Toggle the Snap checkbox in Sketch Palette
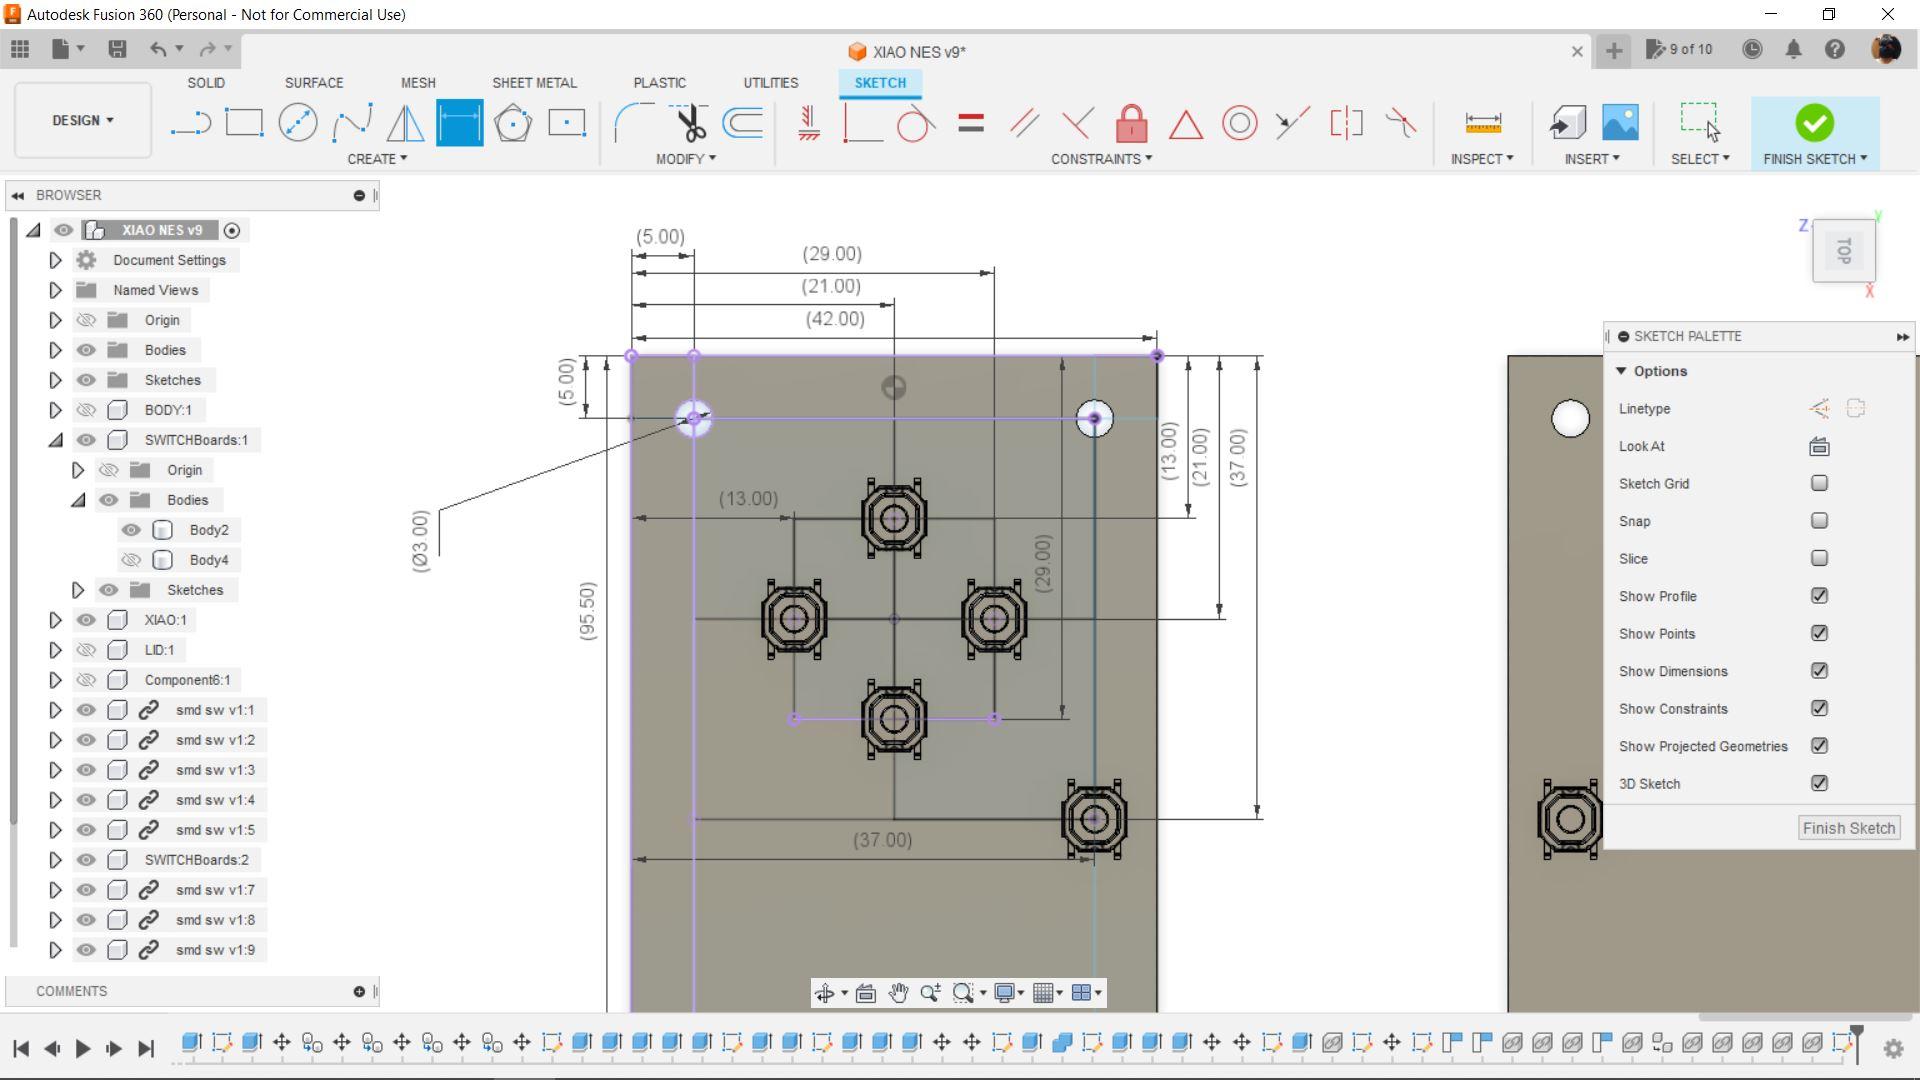1920x1080 pixels. pyautogui.click(x=1820, y=520)
